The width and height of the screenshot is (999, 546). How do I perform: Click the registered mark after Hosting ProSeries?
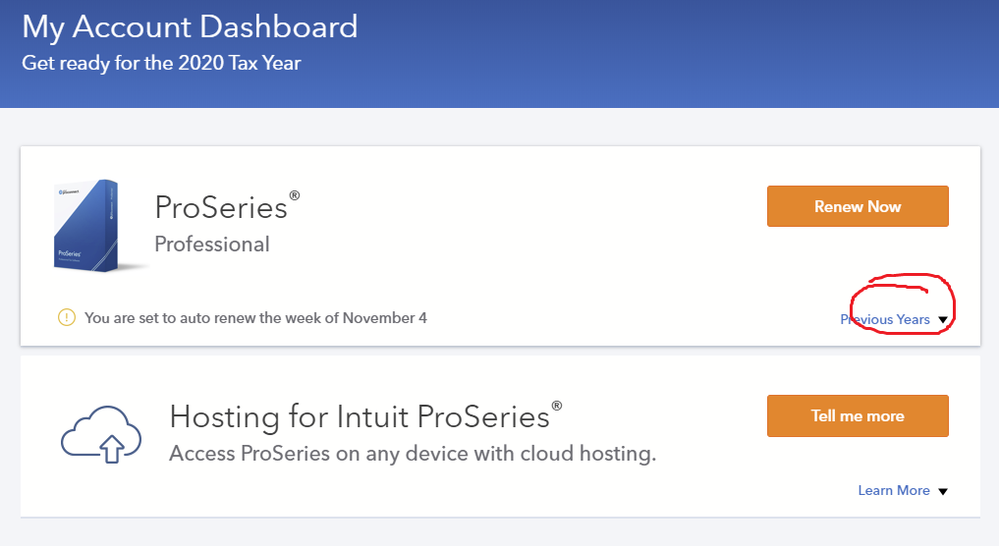556,405
